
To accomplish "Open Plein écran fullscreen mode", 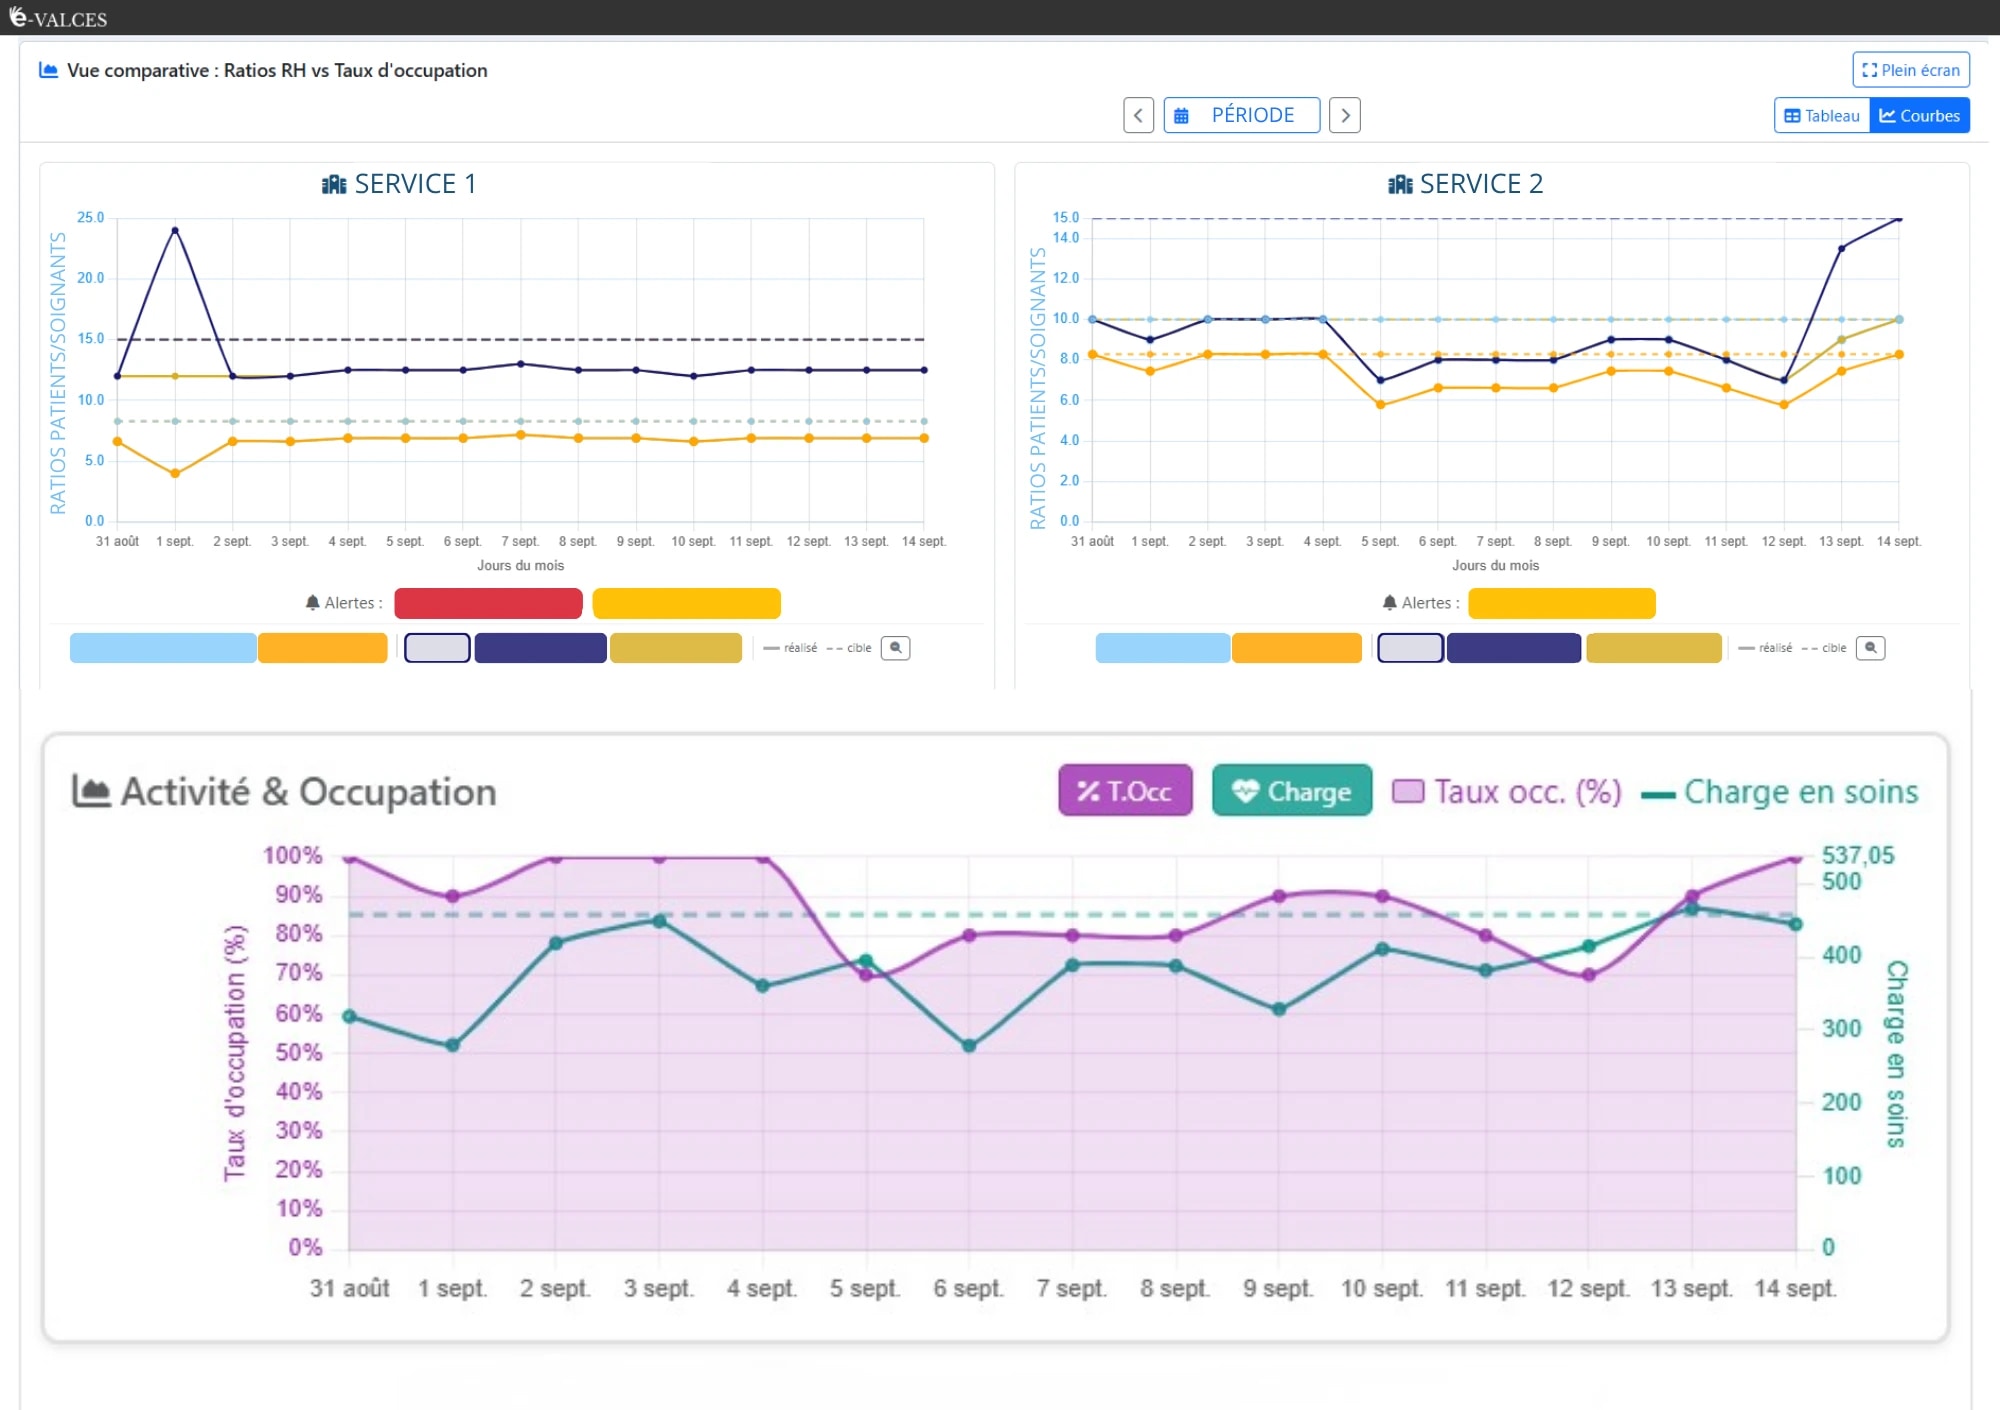I will pyautogui.click(x=1910, y=70).
